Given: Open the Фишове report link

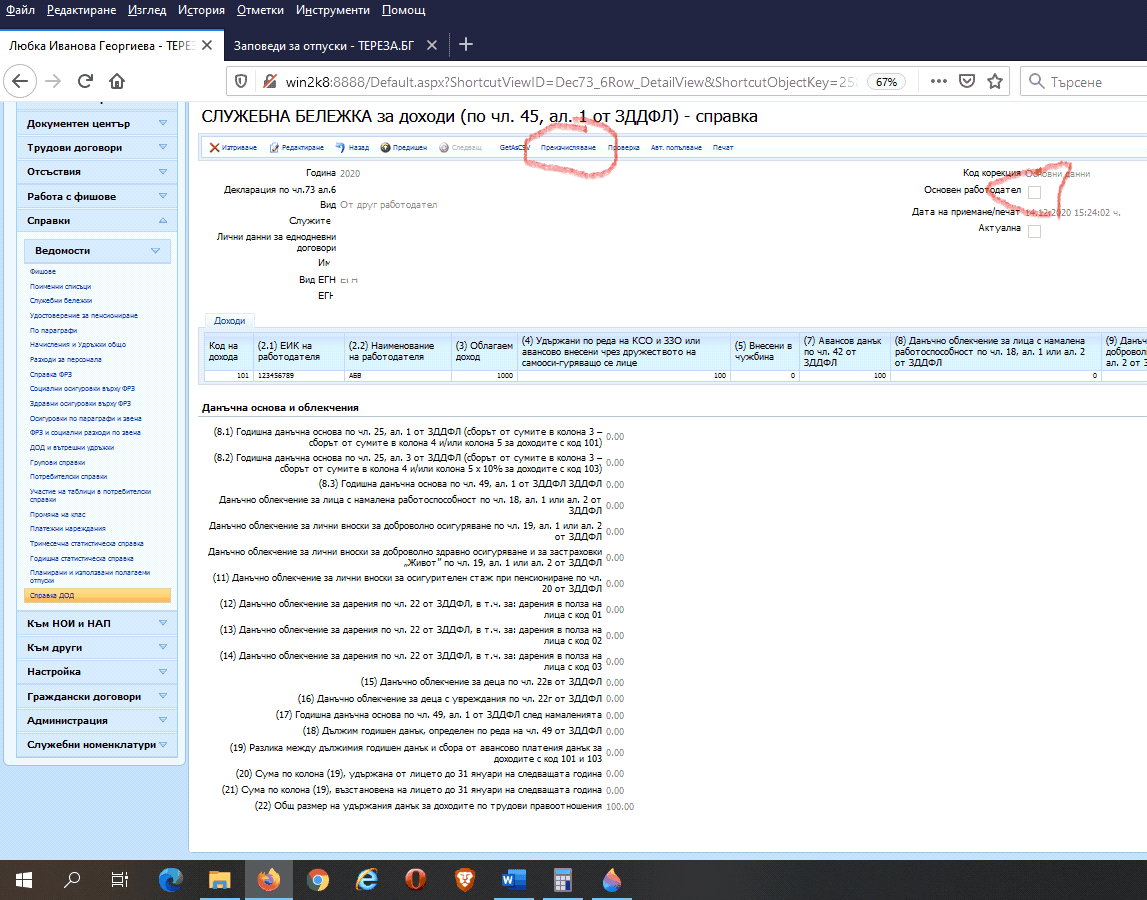Looking at the screenshot, I should point(43,271).
